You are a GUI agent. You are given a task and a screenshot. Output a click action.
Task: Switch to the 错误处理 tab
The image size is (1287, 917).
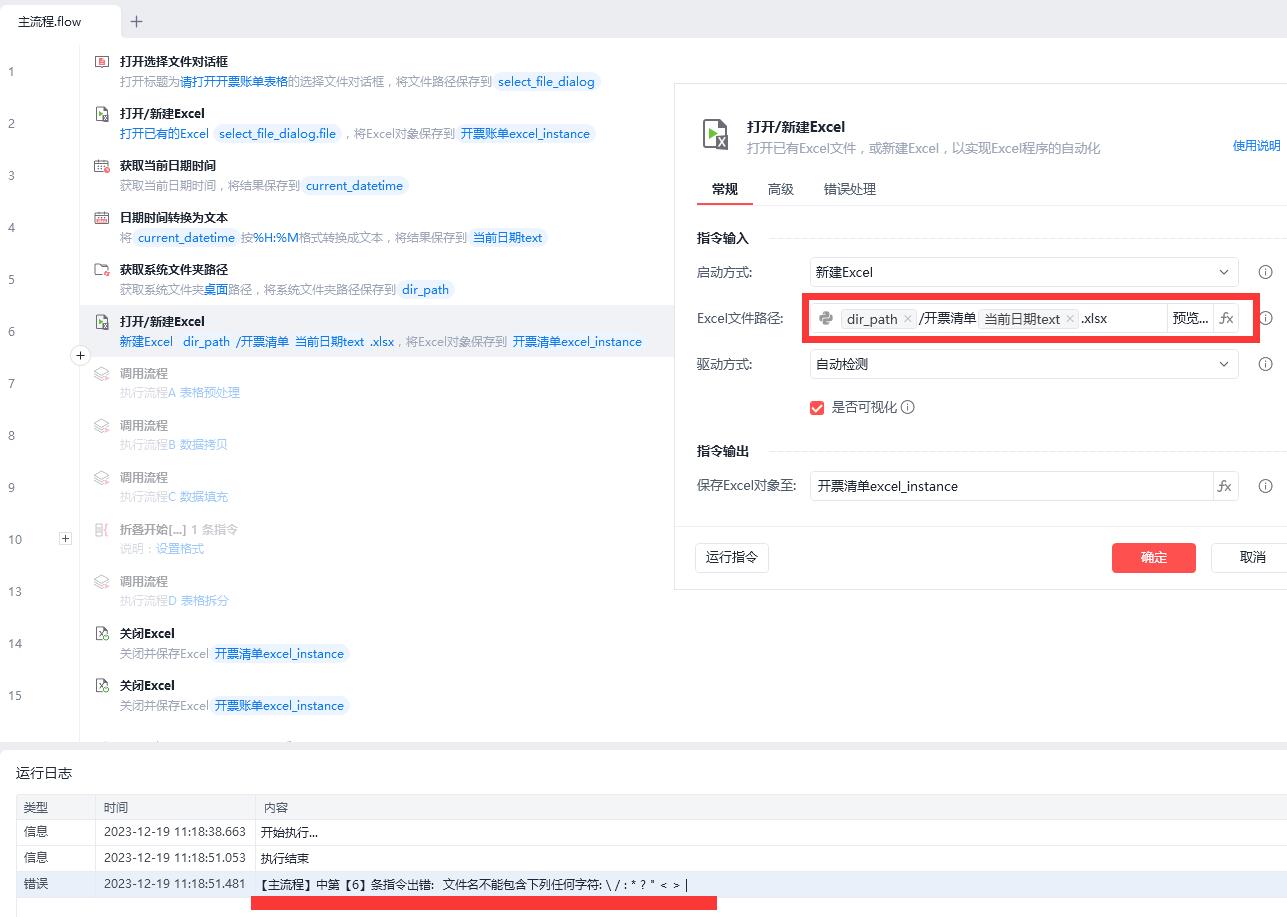click(x=850, y=189)
